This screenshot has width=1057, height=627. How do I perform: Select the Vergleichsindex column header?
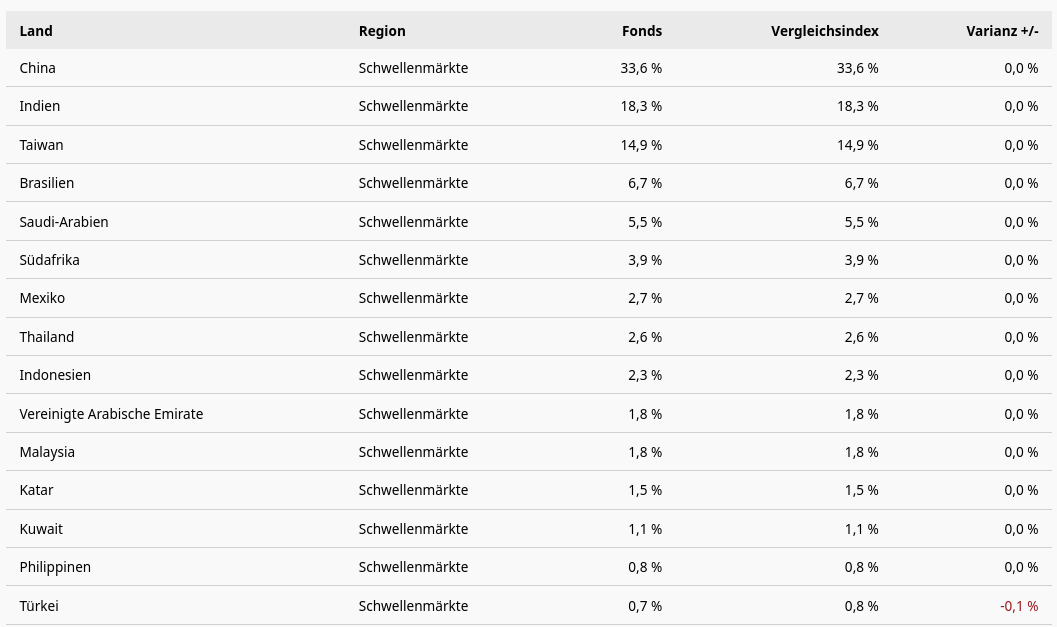point(824,31)
